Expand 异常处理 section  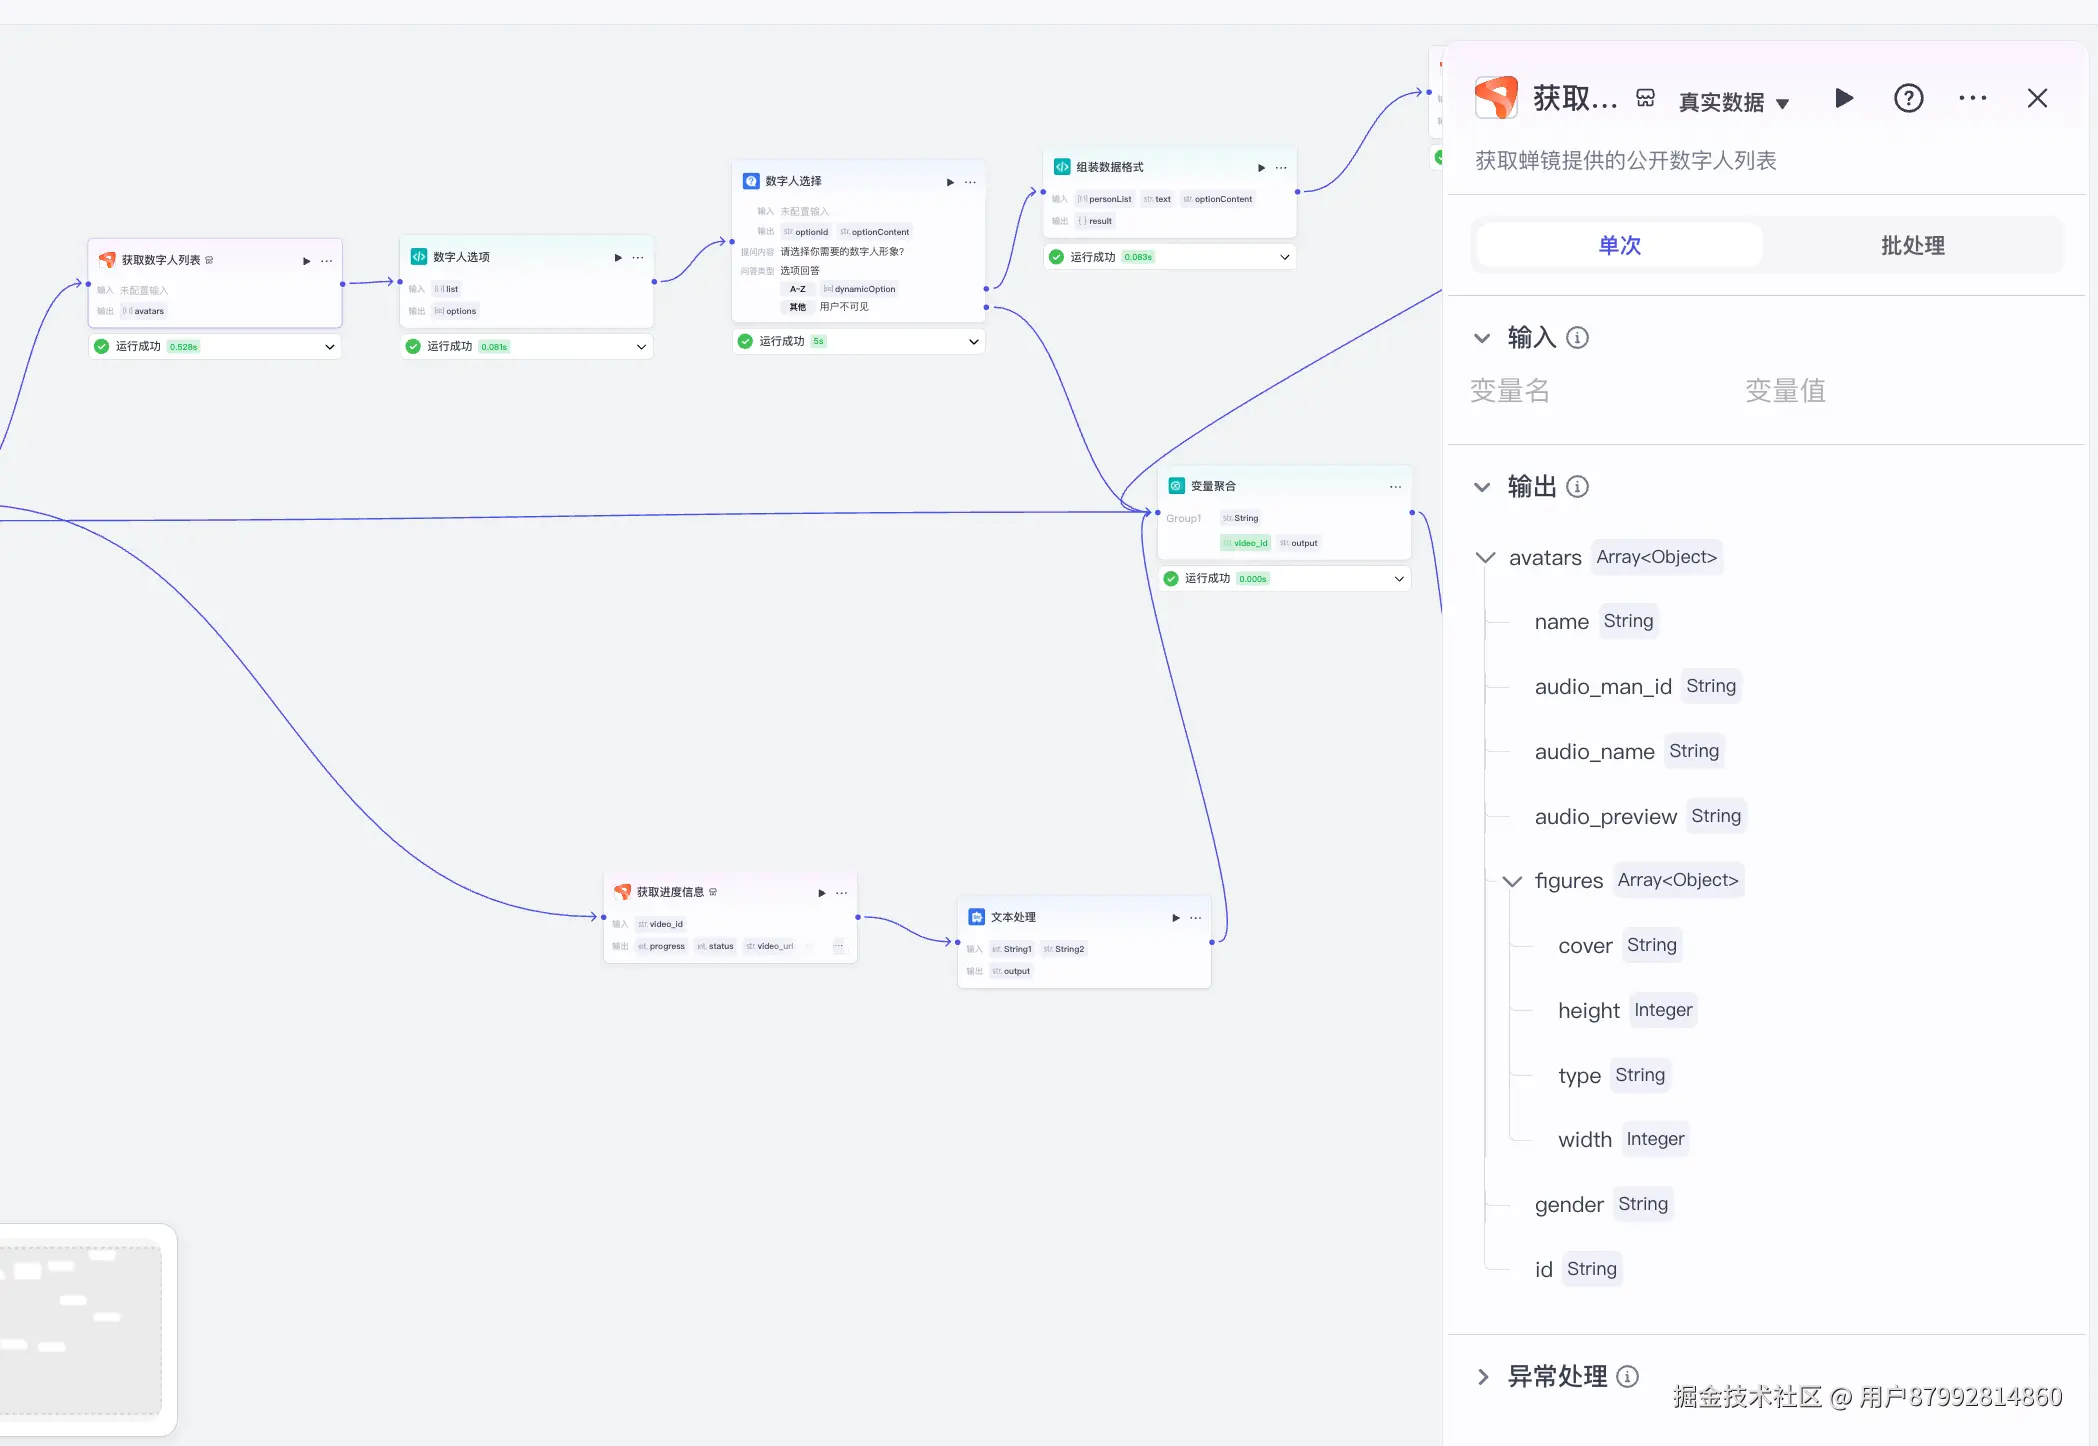(1483, 1377)
